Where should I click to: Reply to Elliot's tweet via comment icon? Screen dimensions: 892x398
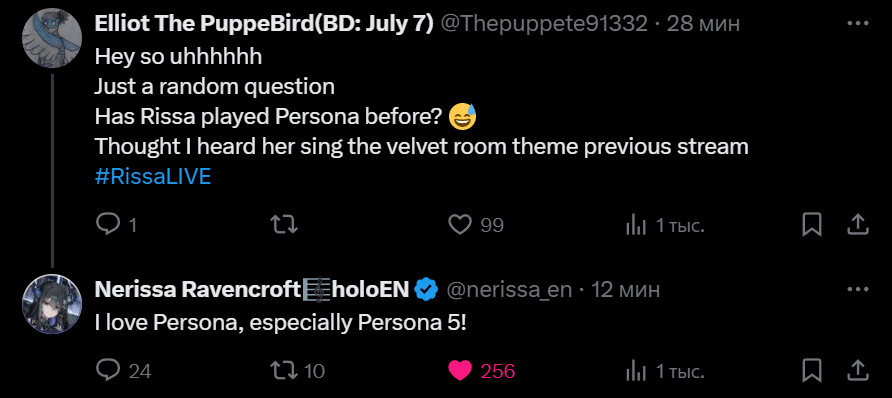[x=108, y=225]
